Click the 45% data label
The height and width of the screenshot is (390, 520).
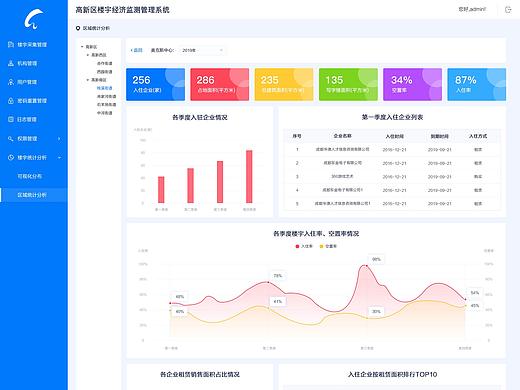(x=475, y=306)
